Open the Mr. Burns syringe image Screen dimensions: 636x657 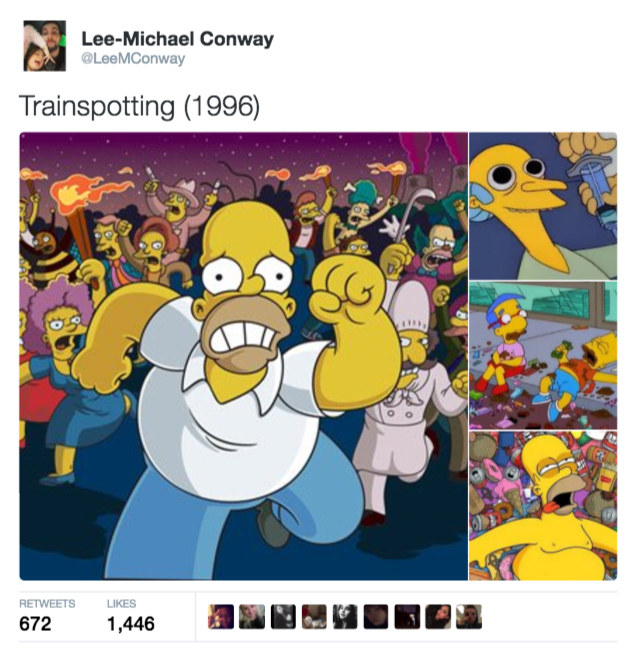(x=543, y=206)
